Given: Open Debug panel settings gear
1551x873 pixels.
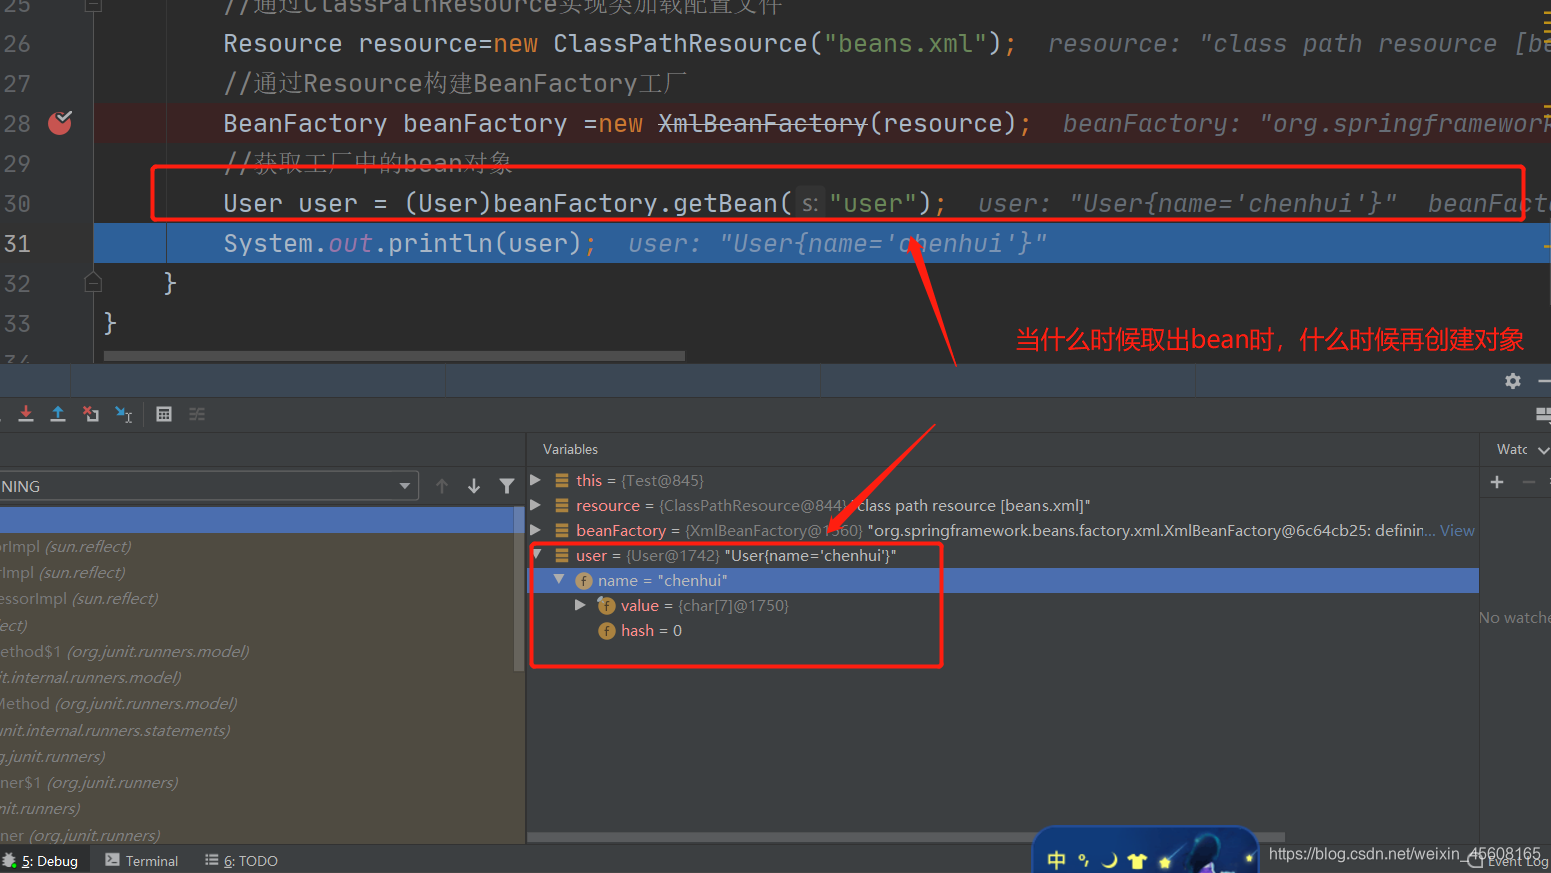Looking at the screenshot, I should [1513, 381].
